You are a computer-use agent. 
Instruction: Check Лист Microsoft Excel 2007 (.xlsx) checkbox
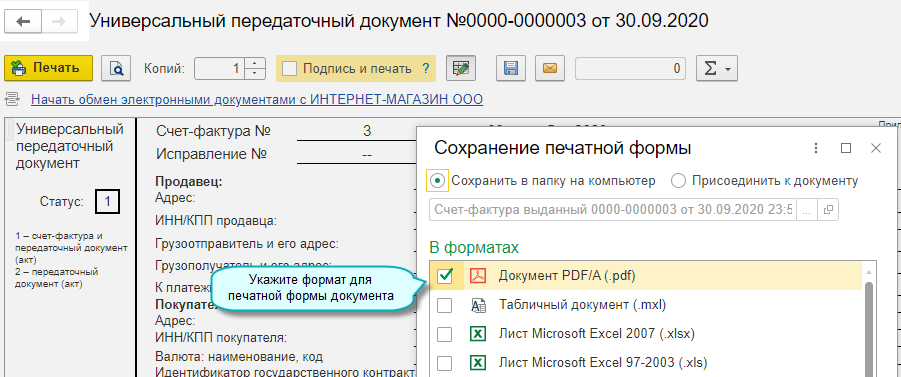(445, 334)
